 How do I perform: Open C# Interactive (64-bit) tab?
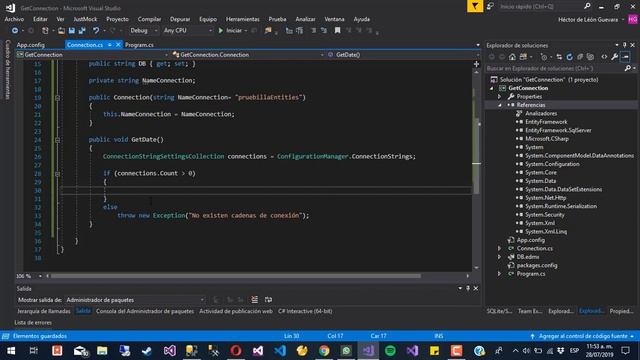(305, 311)
